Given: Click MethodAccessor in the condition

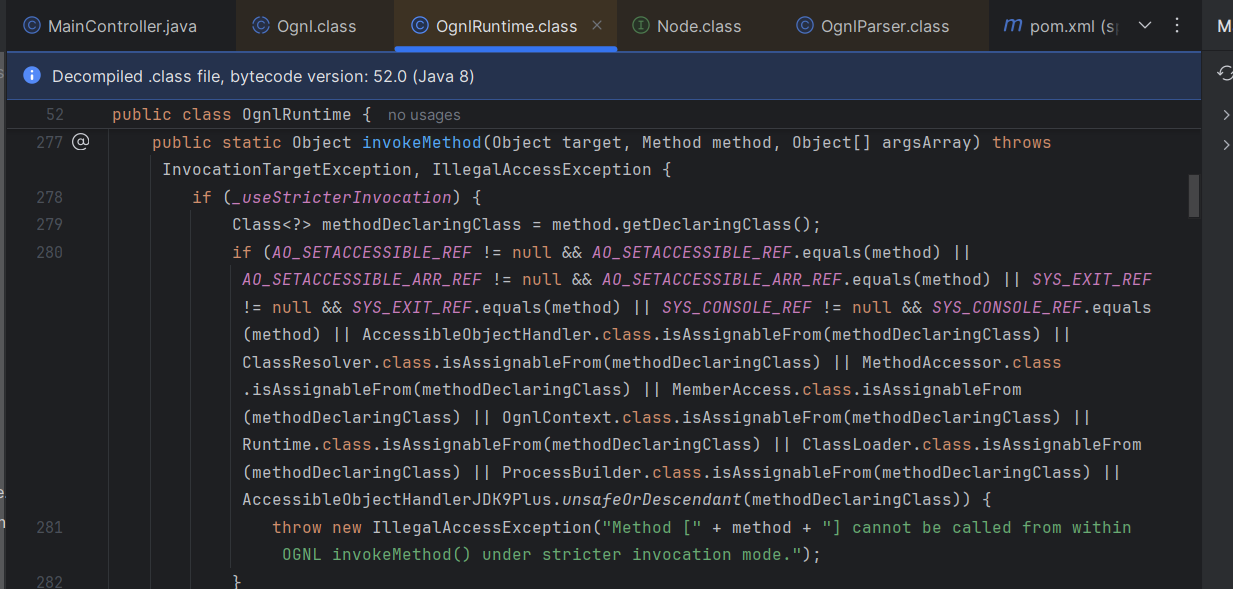Looking at the screenshot, I should point(932,361).
